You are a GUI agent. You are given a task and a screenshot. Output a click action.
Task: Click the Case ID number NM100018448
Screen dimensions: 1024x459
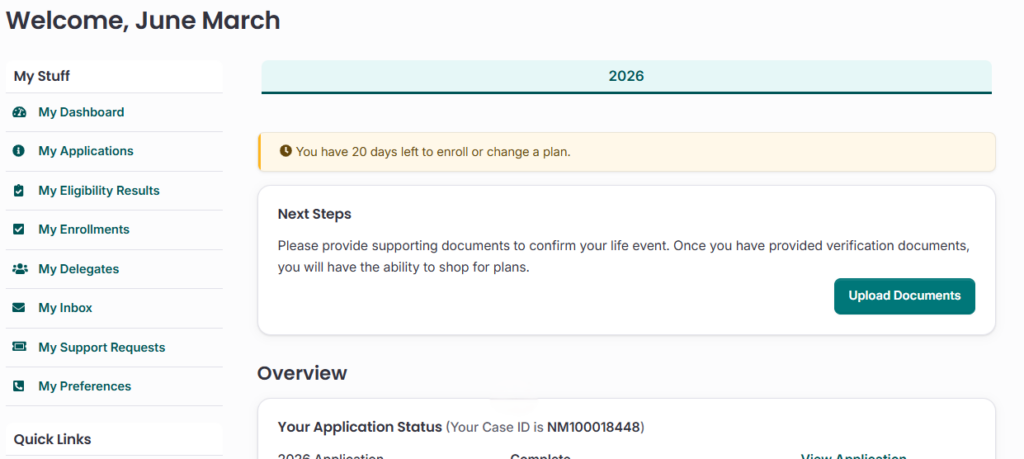click(x=594, y=427)
